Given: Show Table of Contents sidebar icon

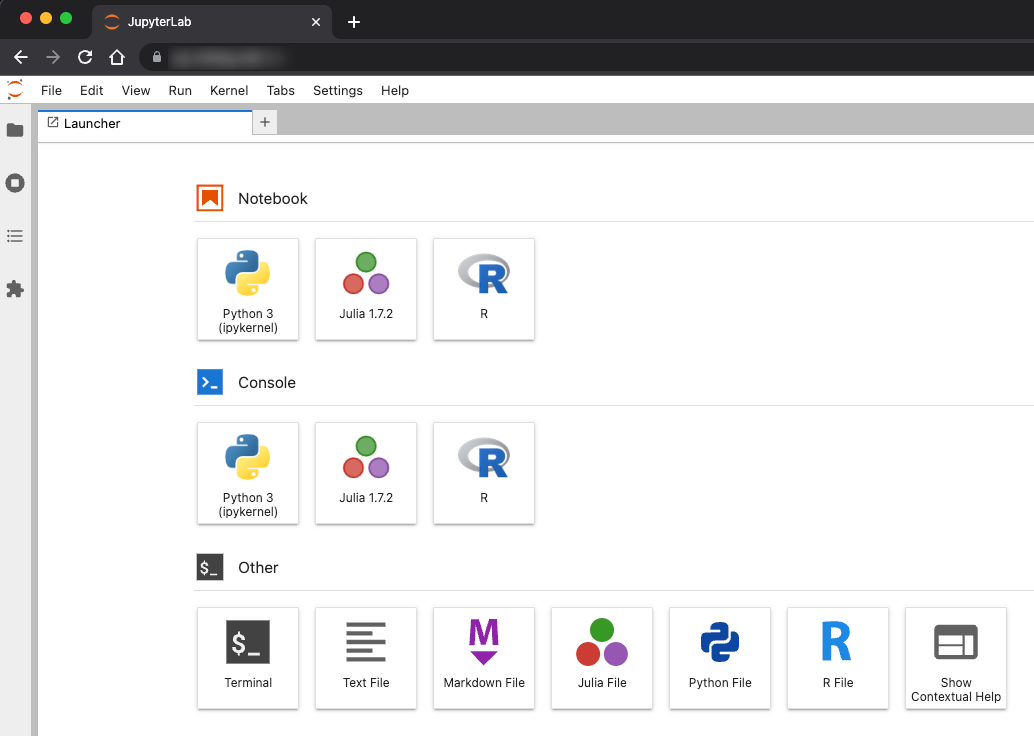Looking at the screenshot, I should (15, 236).
